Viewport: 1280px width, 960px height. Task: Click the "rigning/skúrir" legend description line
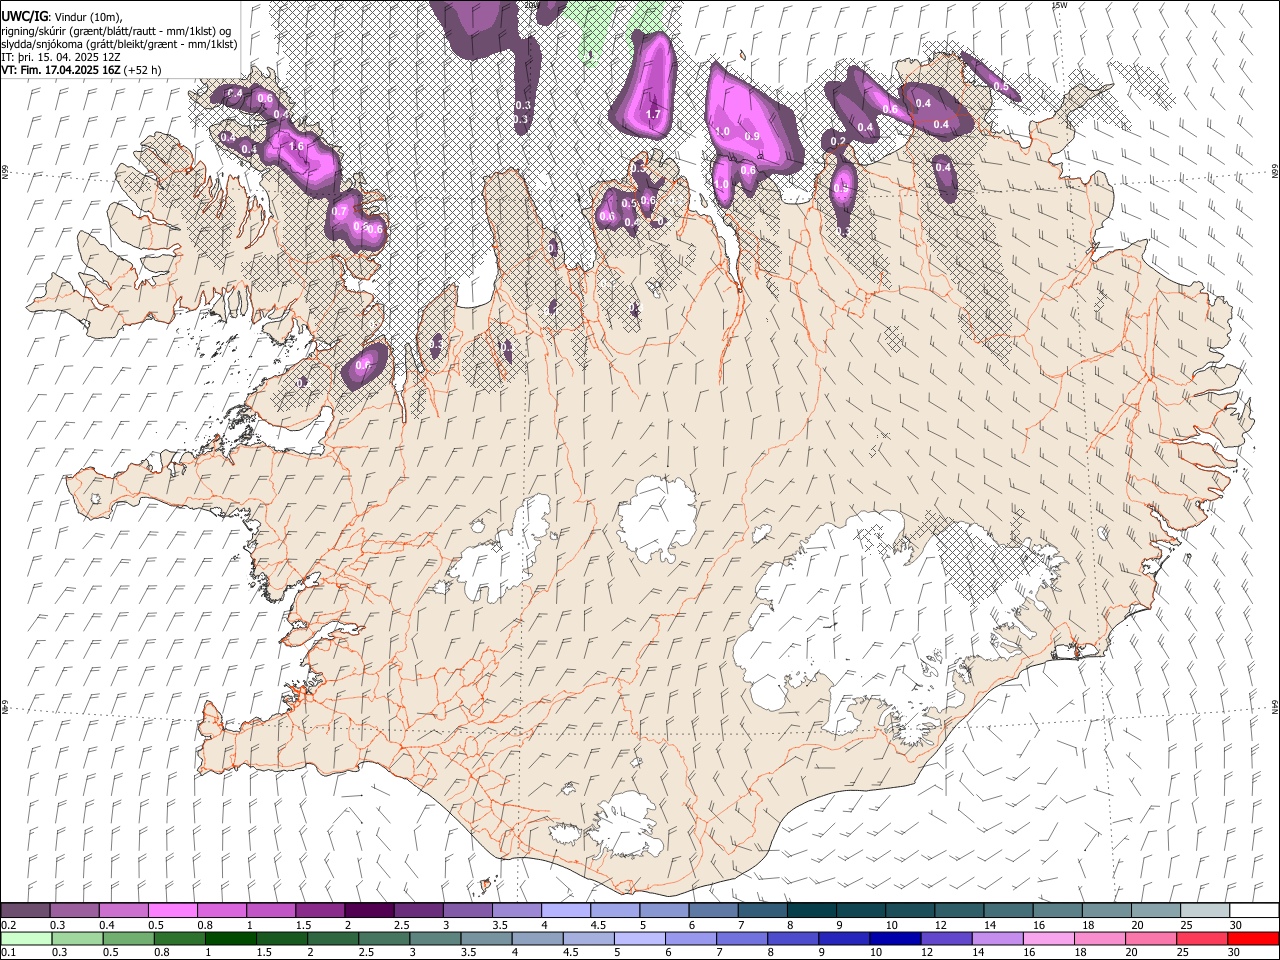(x=117, y=31)
